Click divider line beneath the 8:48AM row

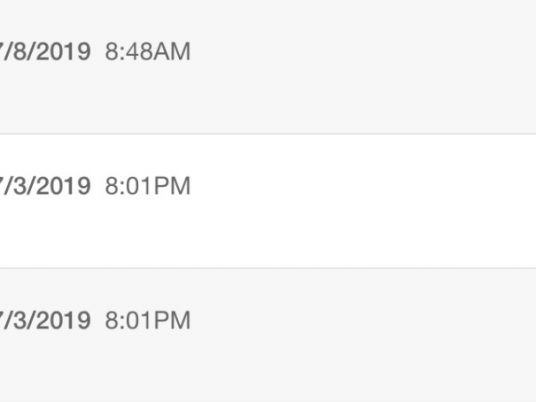pyautogui.click(x=268, y=134)
